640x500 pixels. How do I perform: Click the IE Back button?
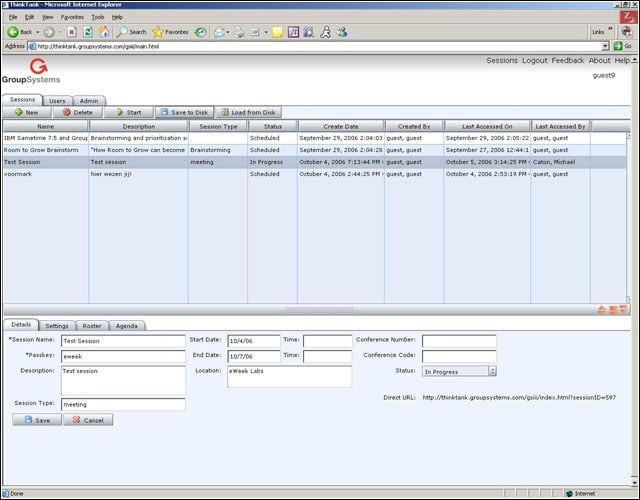[x=20, y=32]
